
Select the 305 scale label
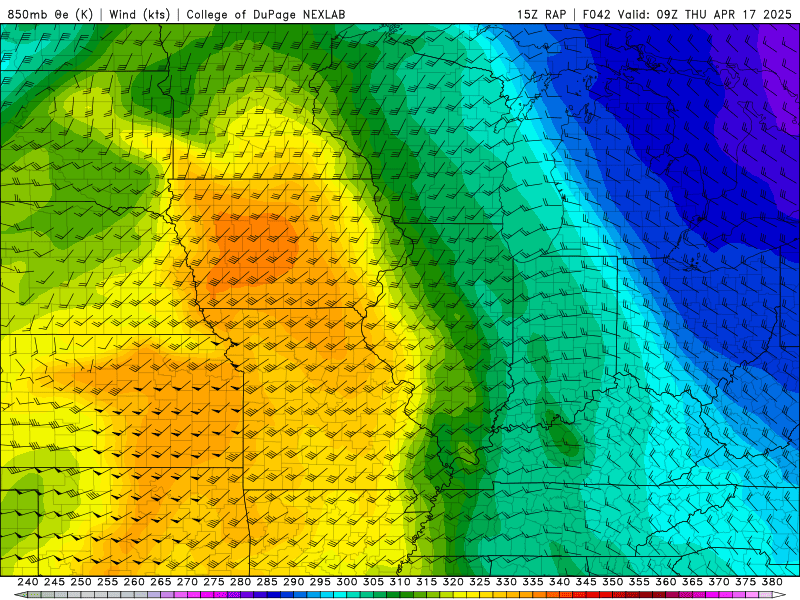[x=373, y=582]
